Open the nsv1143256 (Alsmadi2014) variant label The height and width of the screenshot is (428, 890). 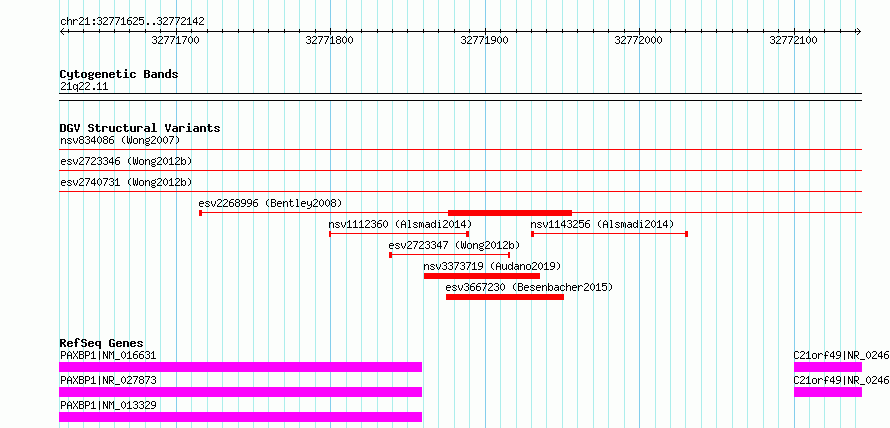602,224
